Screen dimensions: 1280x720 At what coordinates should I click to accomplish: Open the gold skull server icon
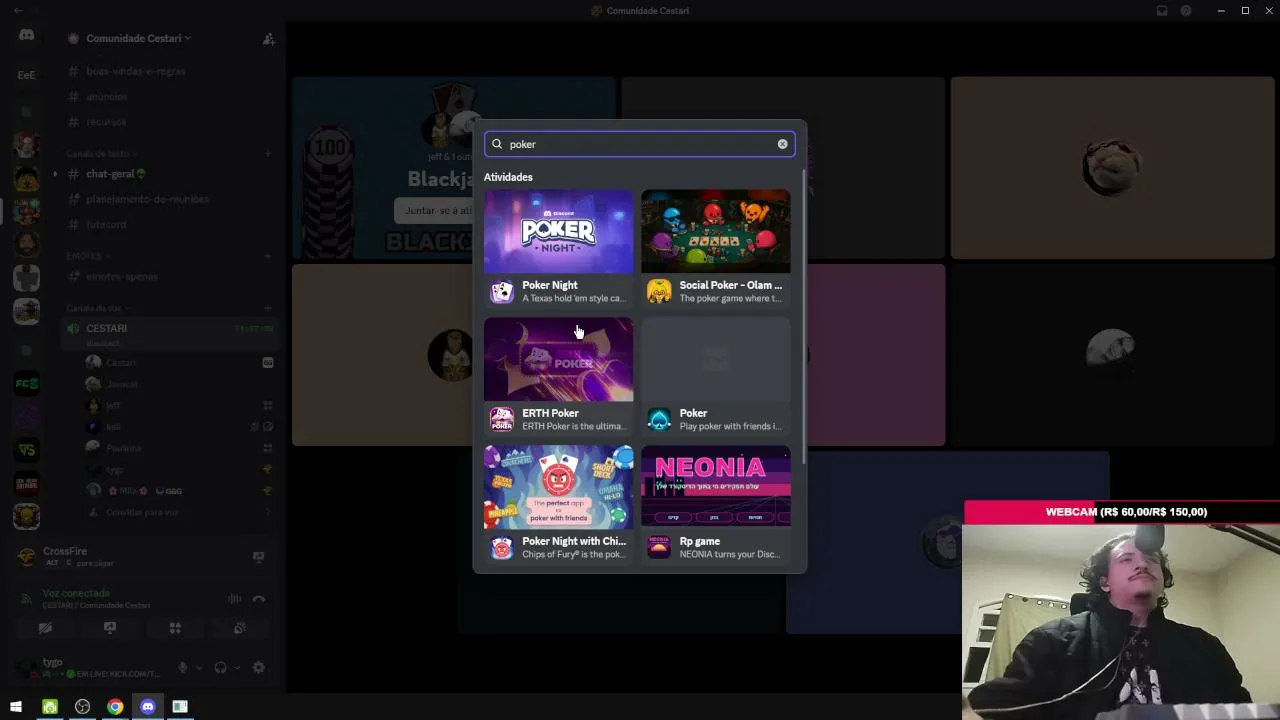(27, 516)
